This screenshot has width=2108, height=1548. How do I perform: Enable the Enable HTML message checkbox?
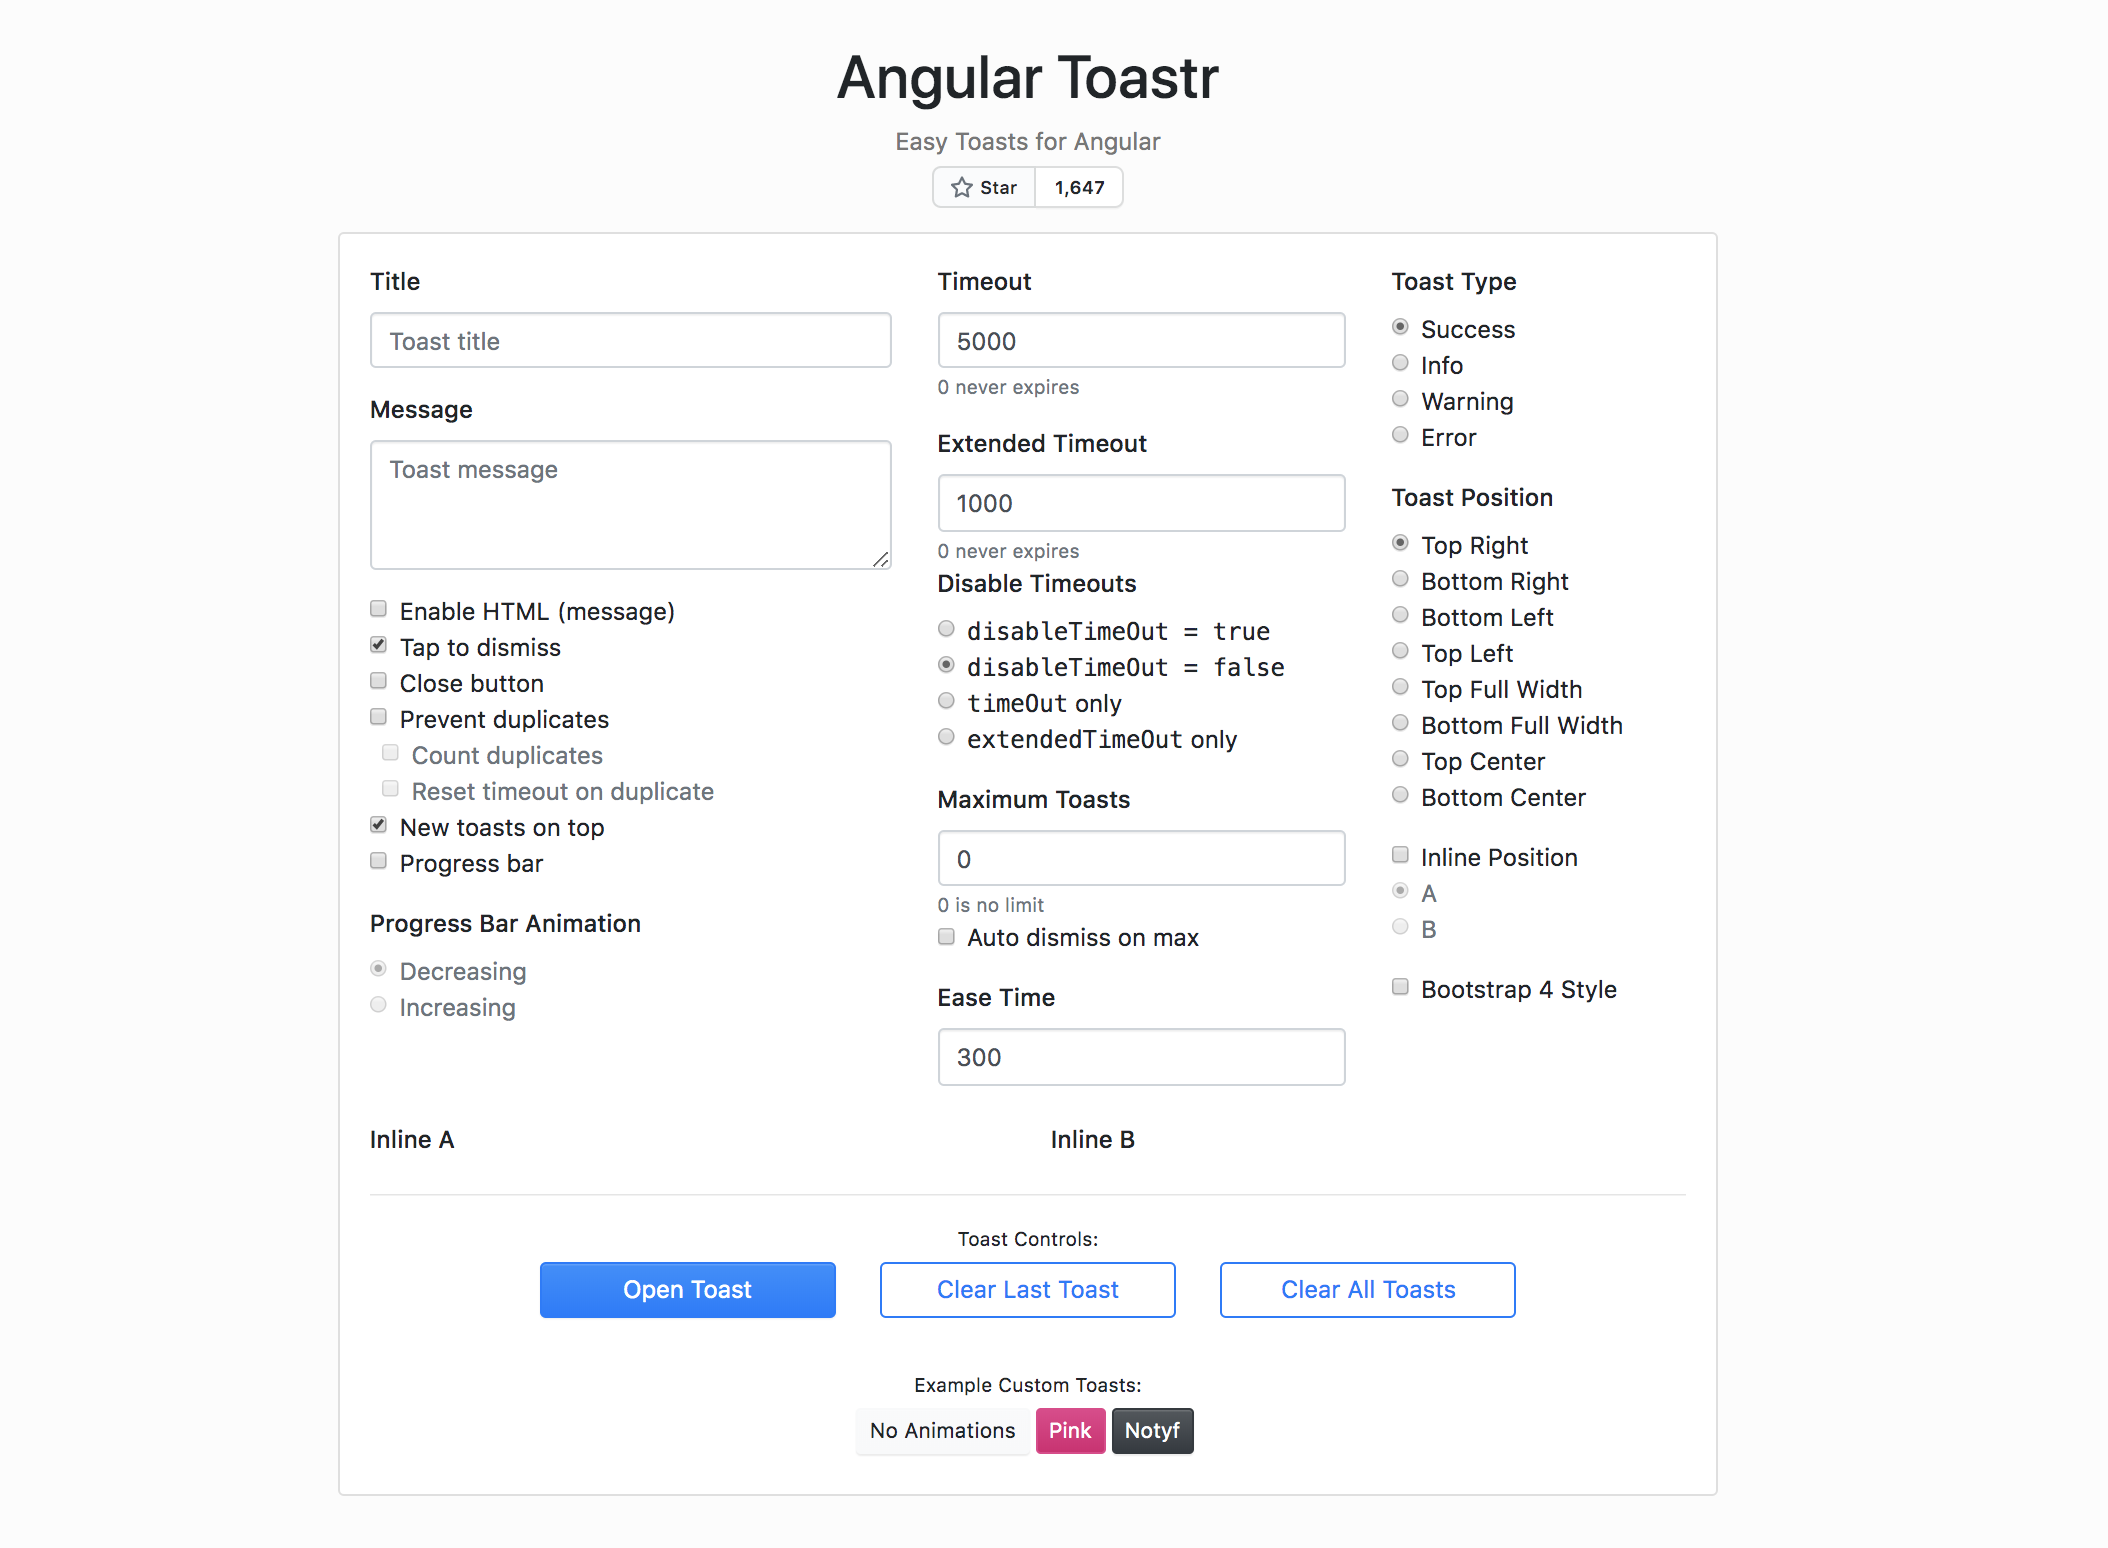(380, 609)
